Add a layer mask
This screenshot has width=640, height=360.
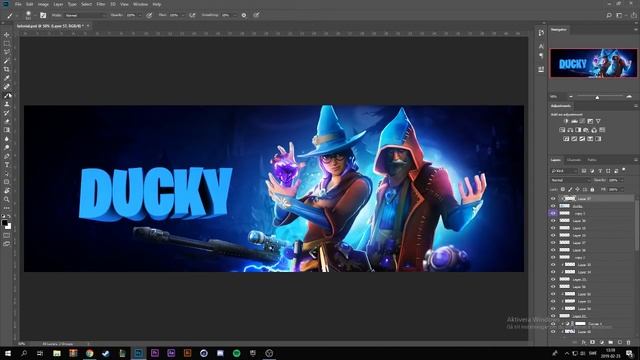593,342
